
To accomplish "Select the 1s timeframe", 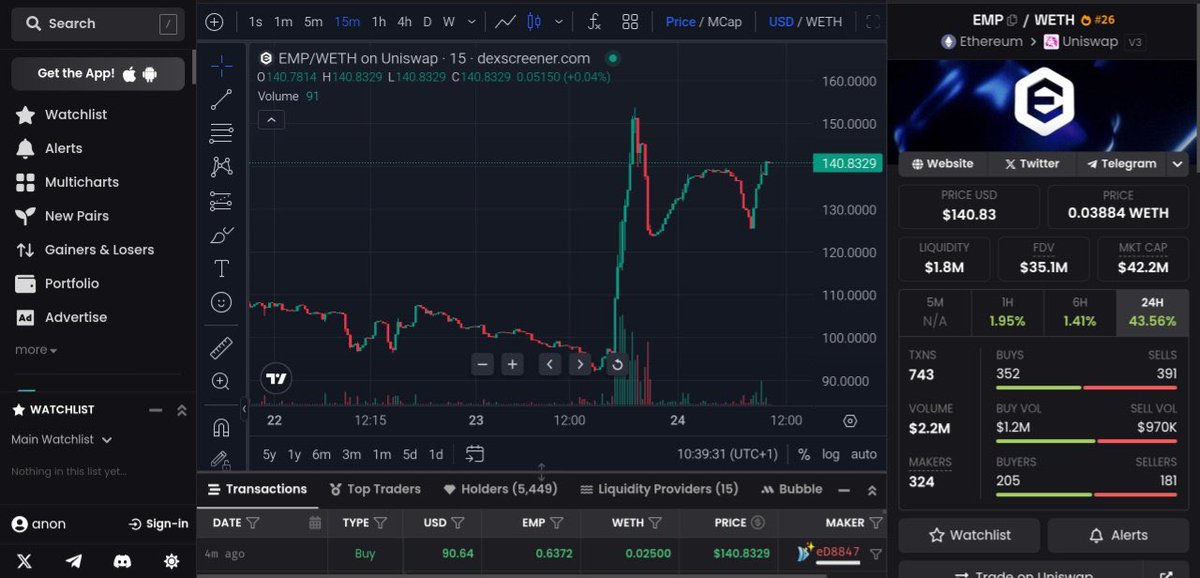I will [255, 21].
